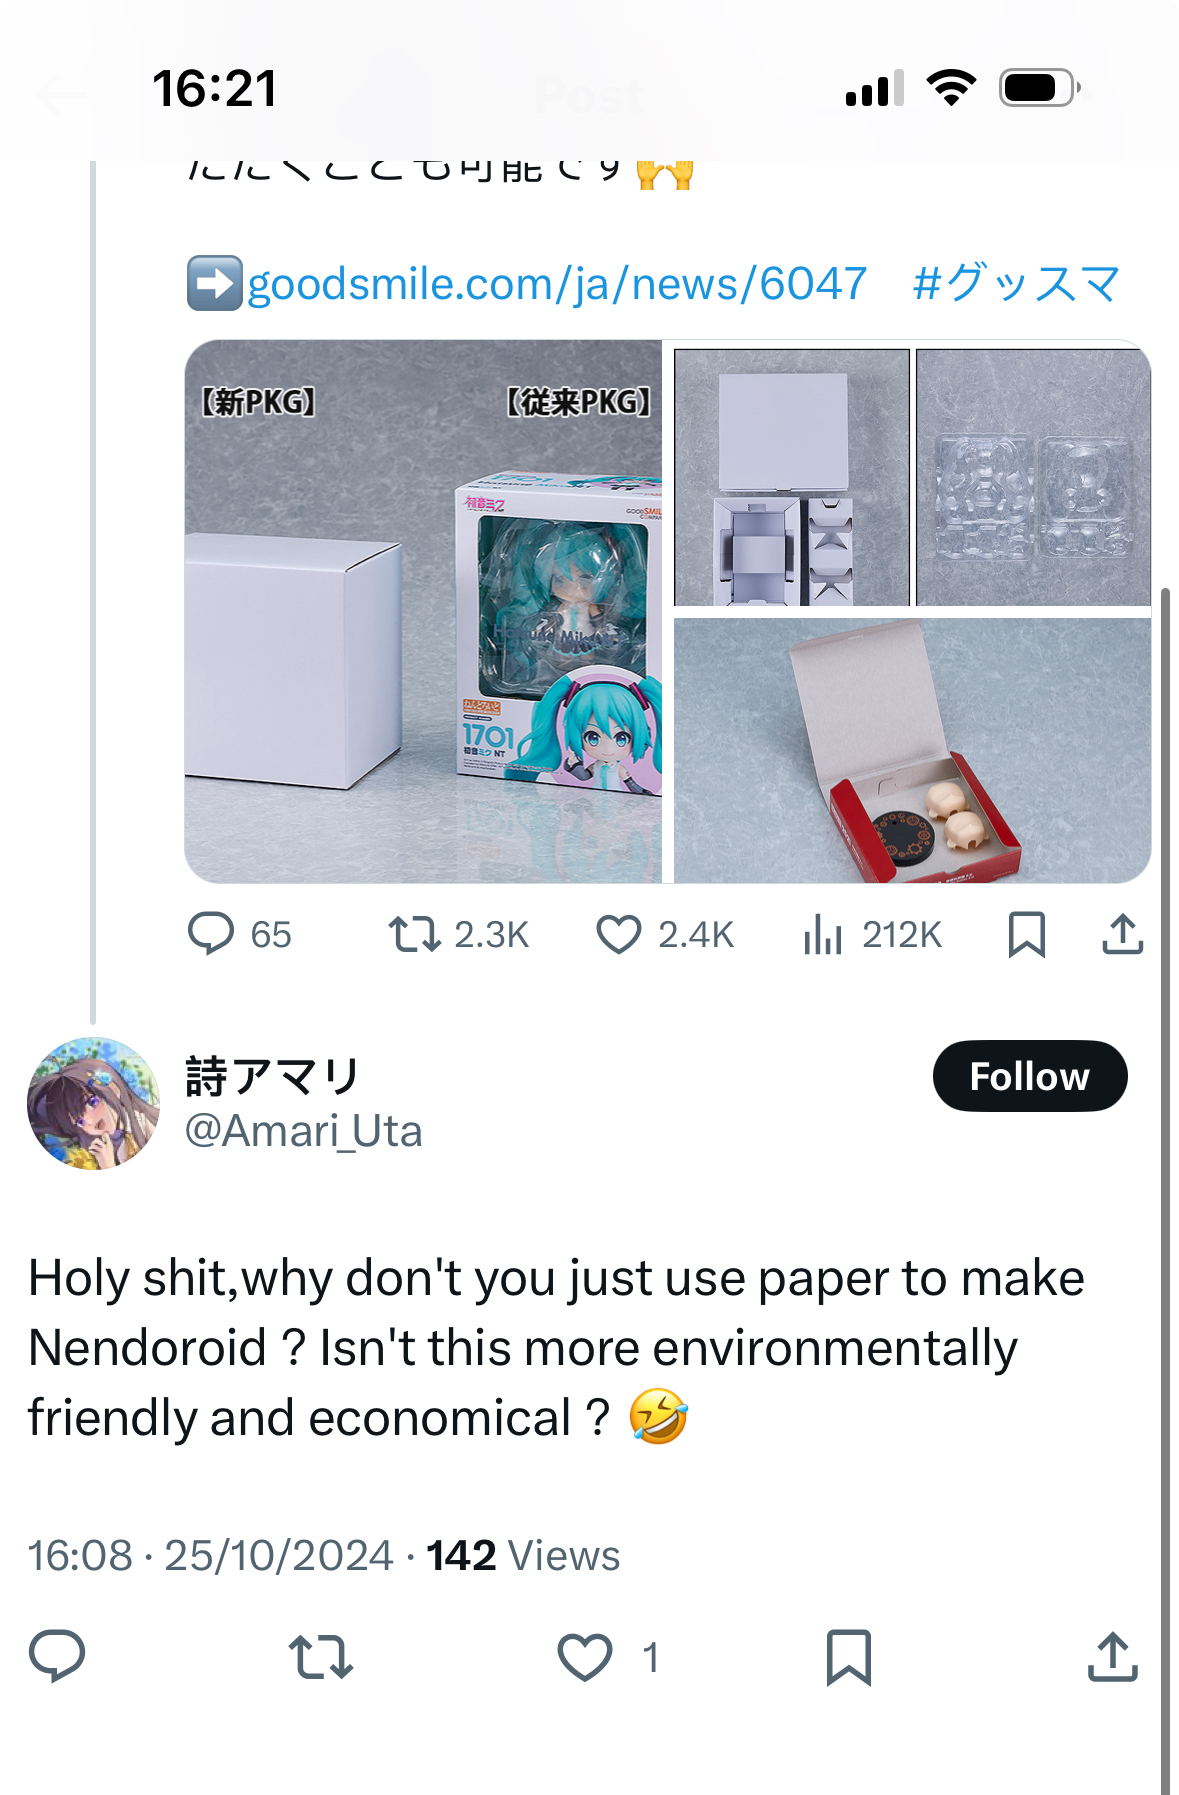Open the goodsmile.com/ja/news/6047 link
Image resolution: width=1179 pixels, height=1795 pixels.
pos(556,284)
